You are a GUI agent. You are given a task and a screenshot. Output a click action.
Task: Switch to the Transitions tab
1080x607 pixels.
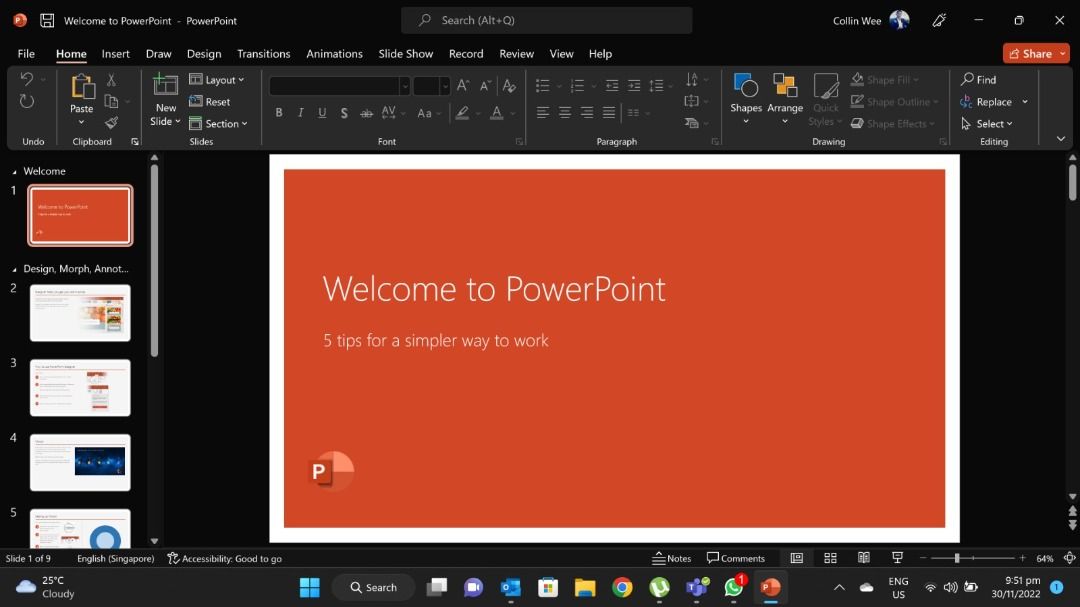(264, 54)
